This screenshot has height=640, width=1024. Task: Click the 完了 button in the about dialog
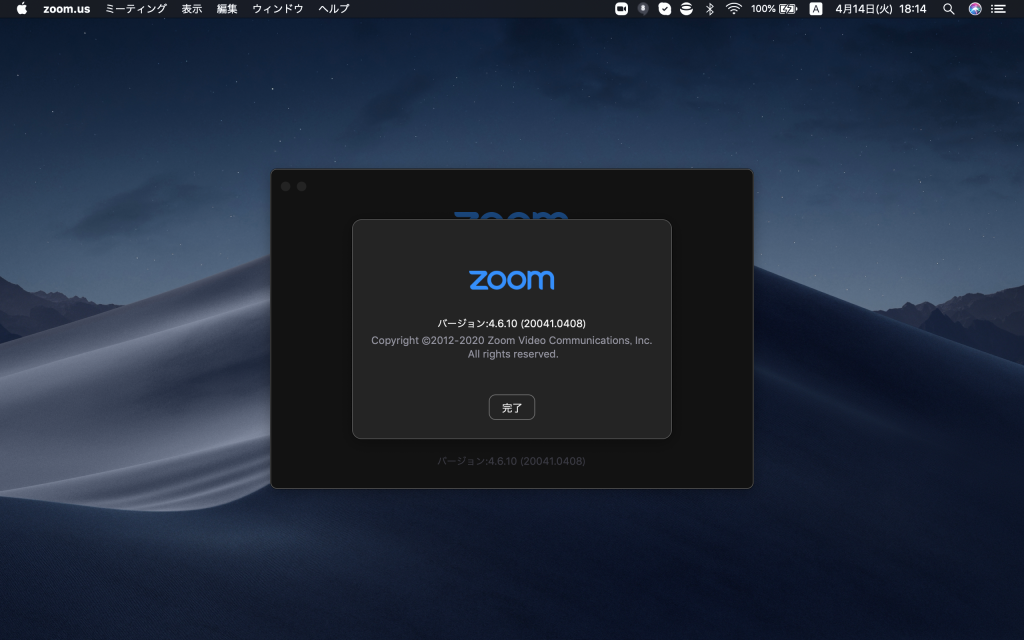[x=511, y=408]
